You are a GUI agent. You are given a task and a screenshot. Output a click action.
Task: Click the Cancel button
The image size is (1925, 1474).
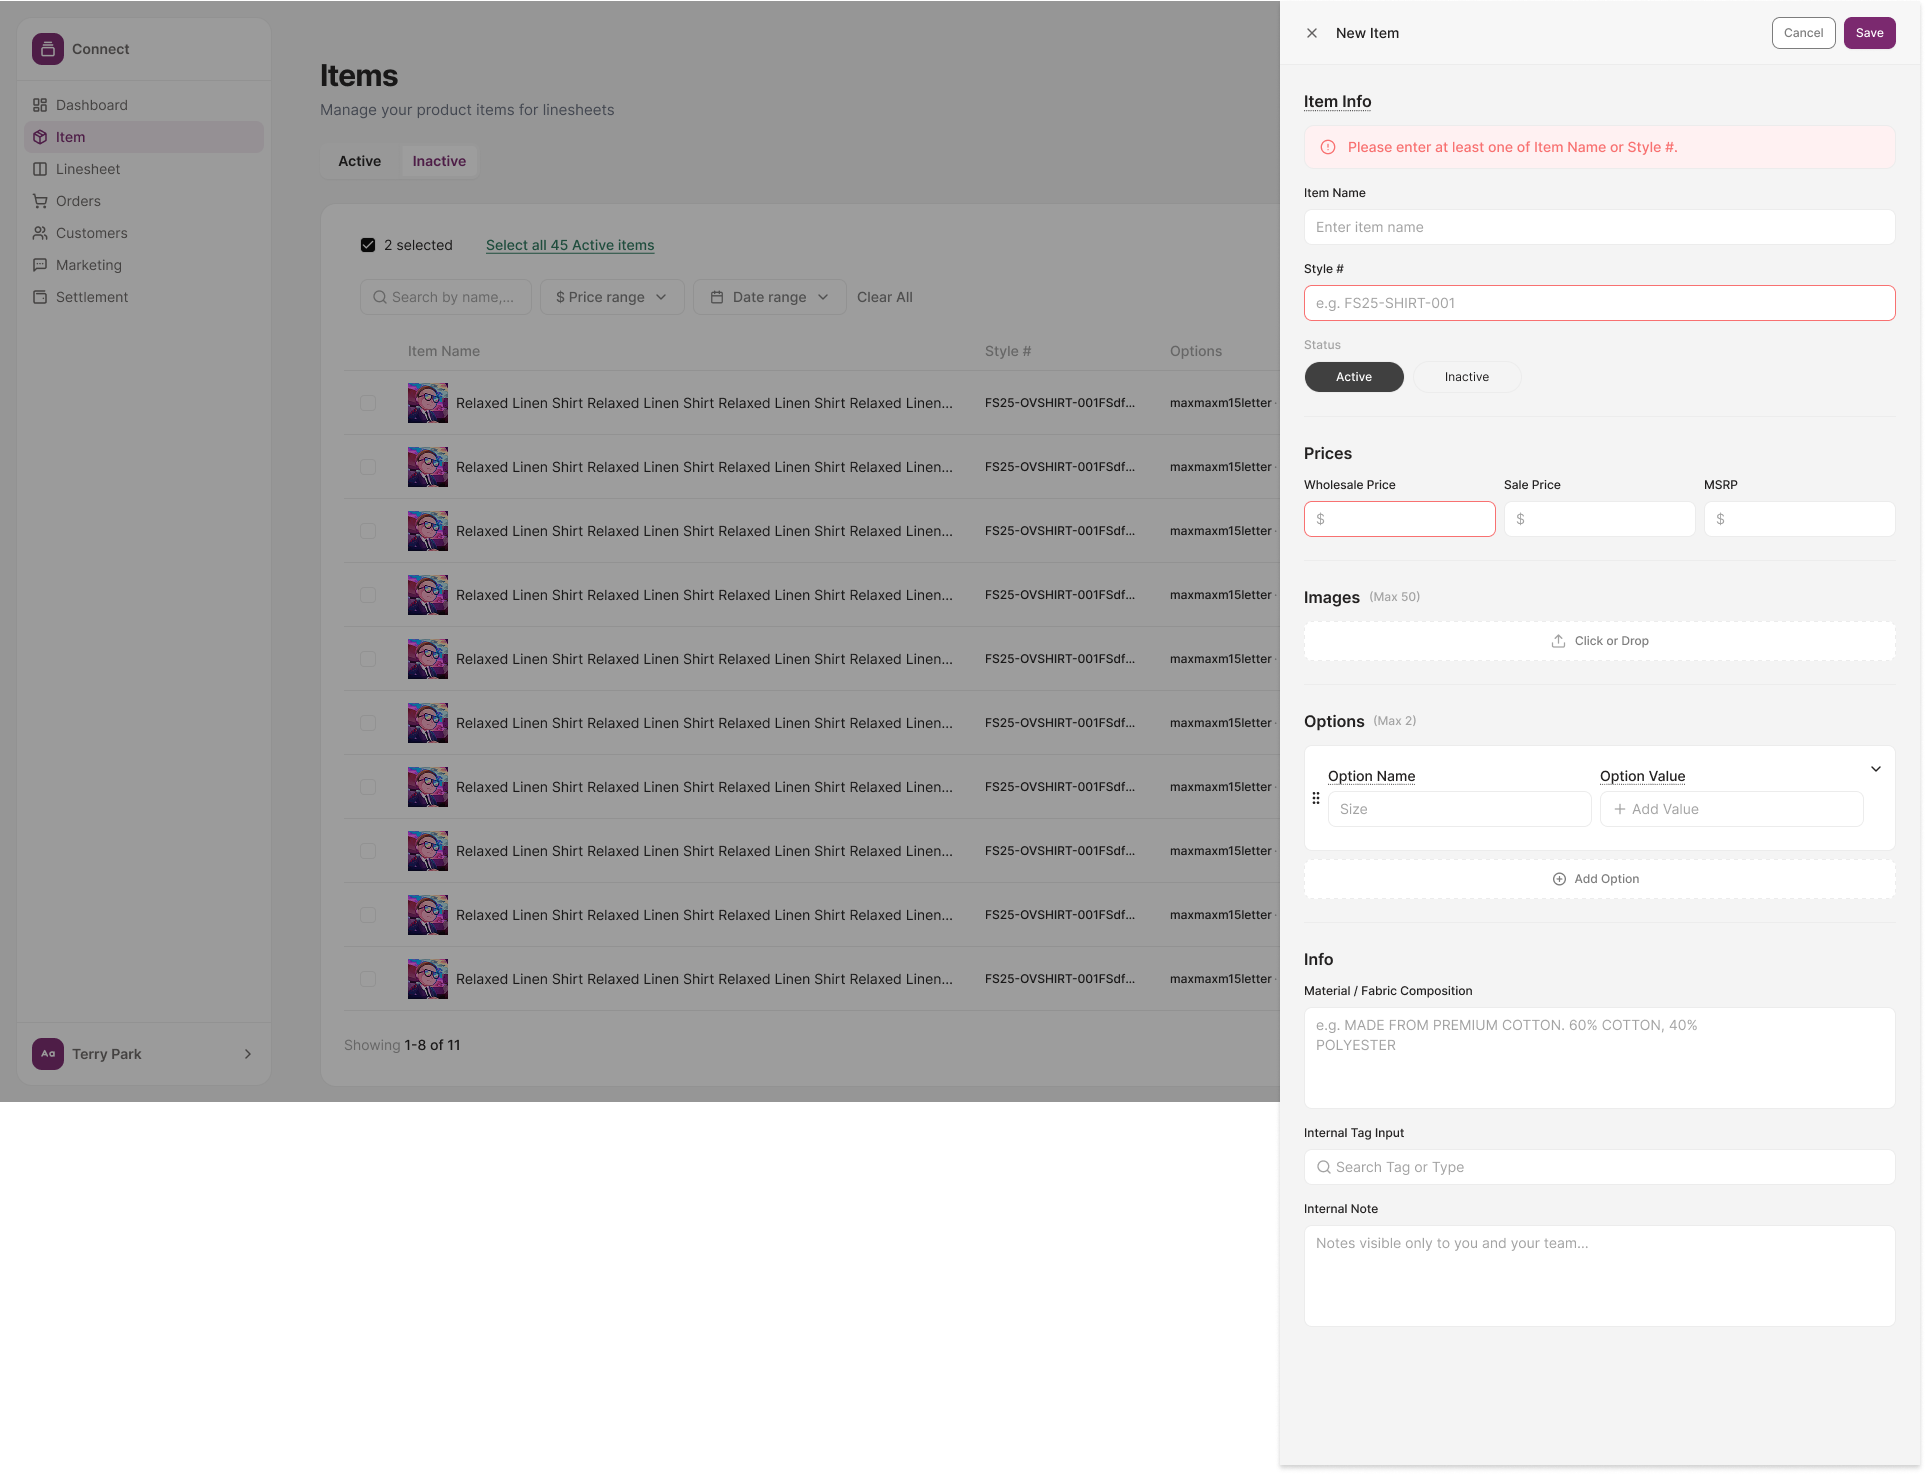point(1803,33)
